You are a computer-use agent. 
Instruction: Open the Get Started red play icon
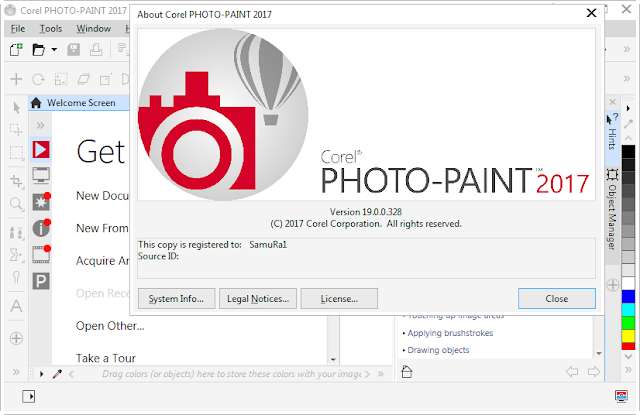click(41, 149)
